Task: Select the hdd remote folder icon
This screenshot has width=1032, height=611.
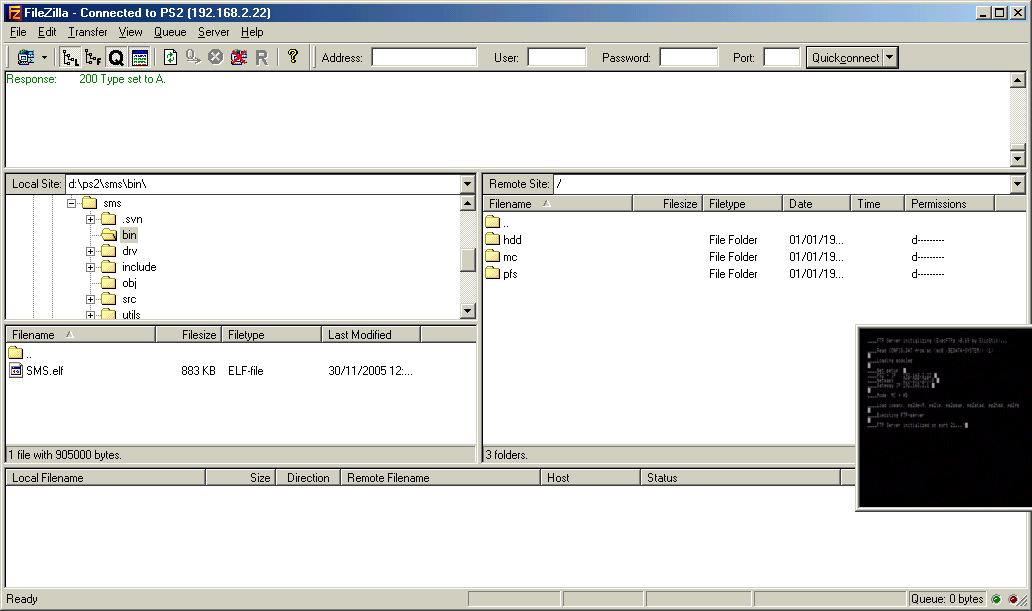Action: [492, 239]
